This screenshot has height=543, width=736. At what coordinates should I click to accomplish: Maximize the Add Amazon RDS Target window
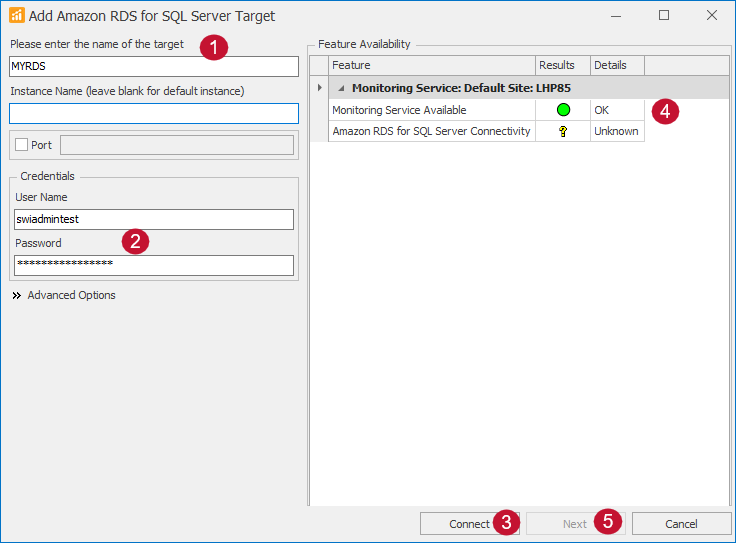pos(664,15)
